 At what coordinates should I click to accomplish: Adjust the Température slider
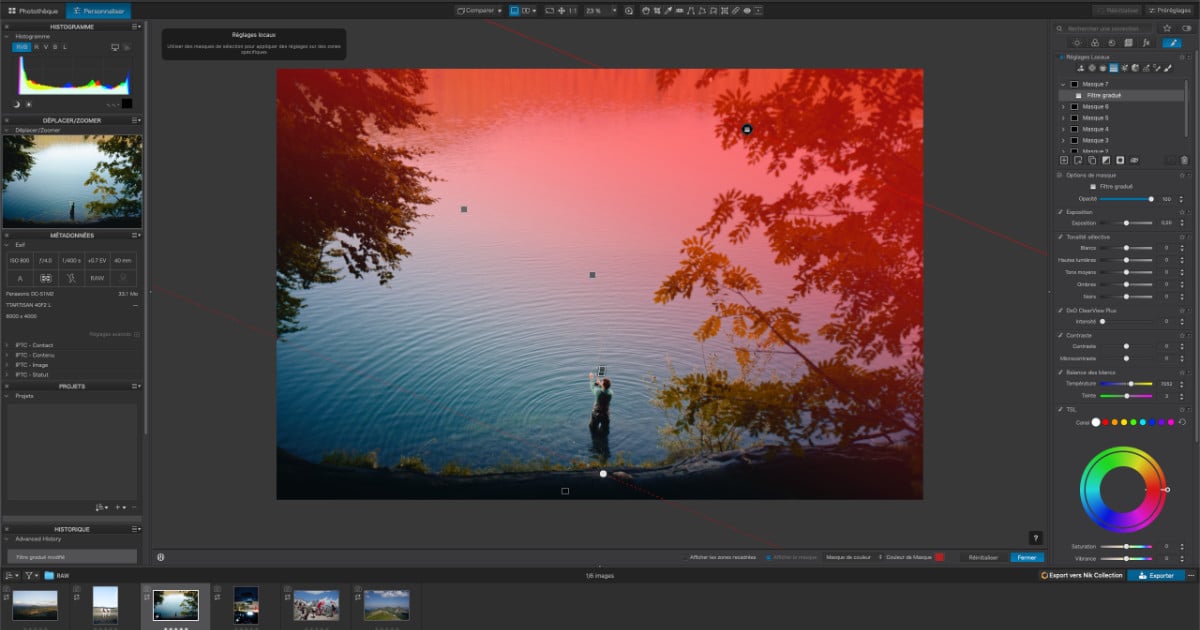(1126, 384)
